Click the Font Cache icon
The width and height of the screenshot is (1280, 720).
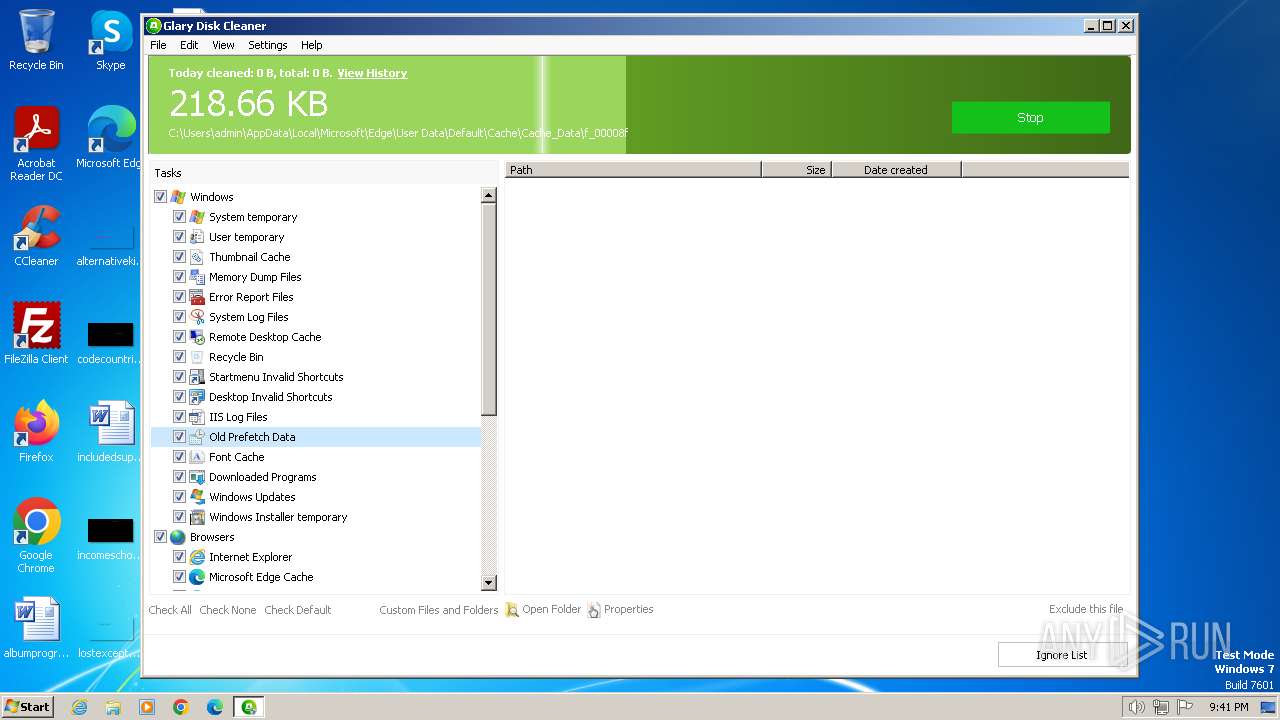click(197, 457)
